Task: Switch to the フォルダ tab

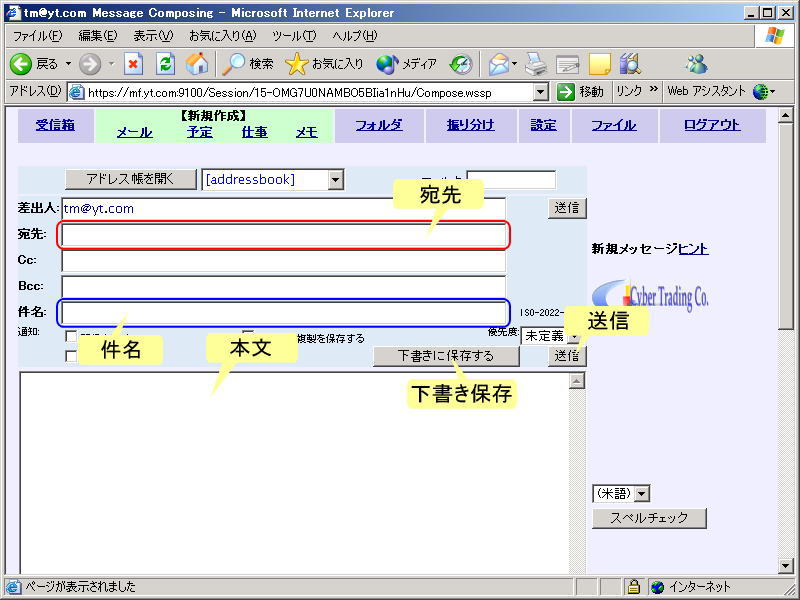Action: [379, 125]
